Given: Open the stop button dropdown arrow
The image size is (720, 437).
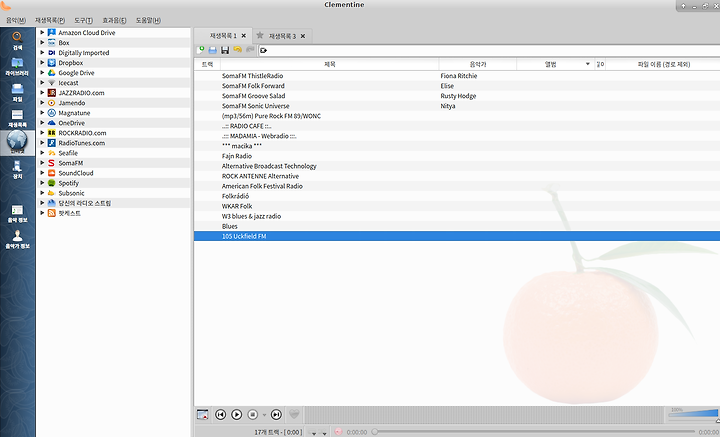Looking at the screenshot, I should click(x=264, y=415).
